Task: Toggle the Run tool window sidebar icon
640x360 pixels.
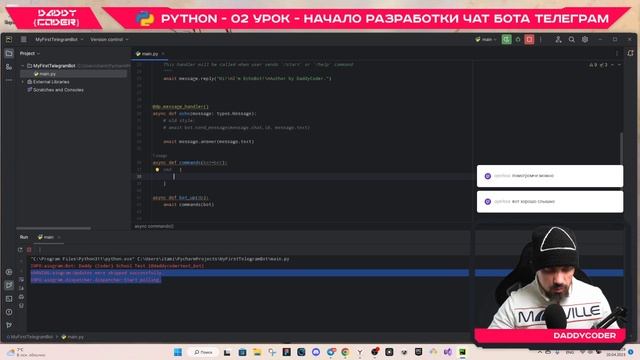Action: (x=9, y=285)
